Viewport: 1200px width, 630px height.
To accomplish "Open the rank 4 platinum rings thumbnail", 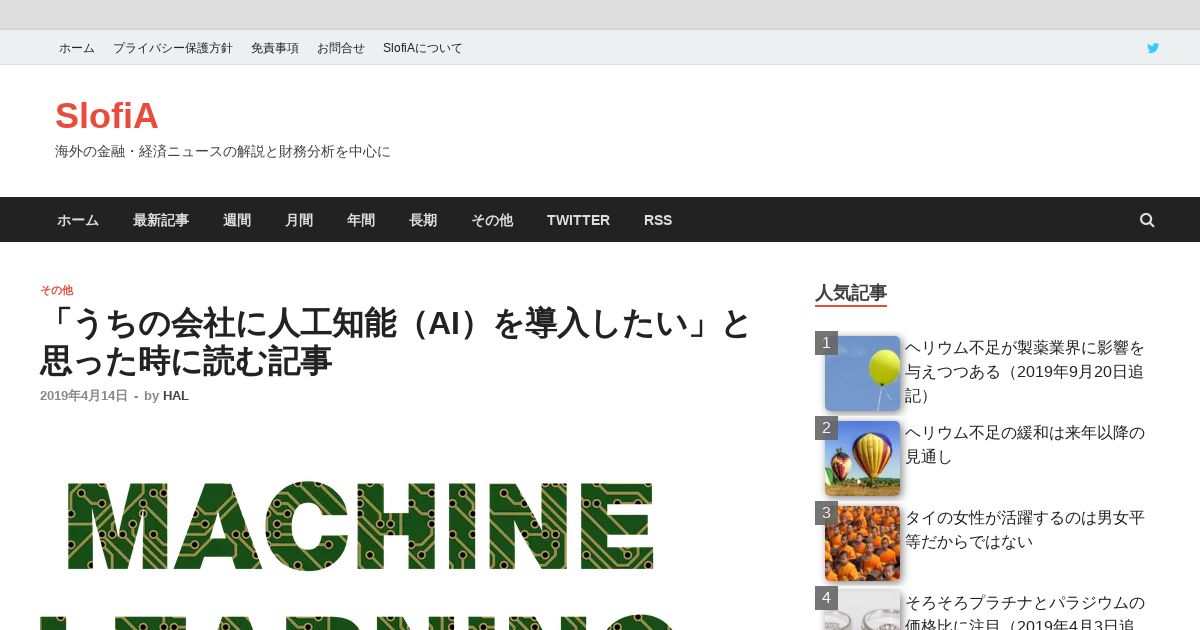I will coord(862,610).
